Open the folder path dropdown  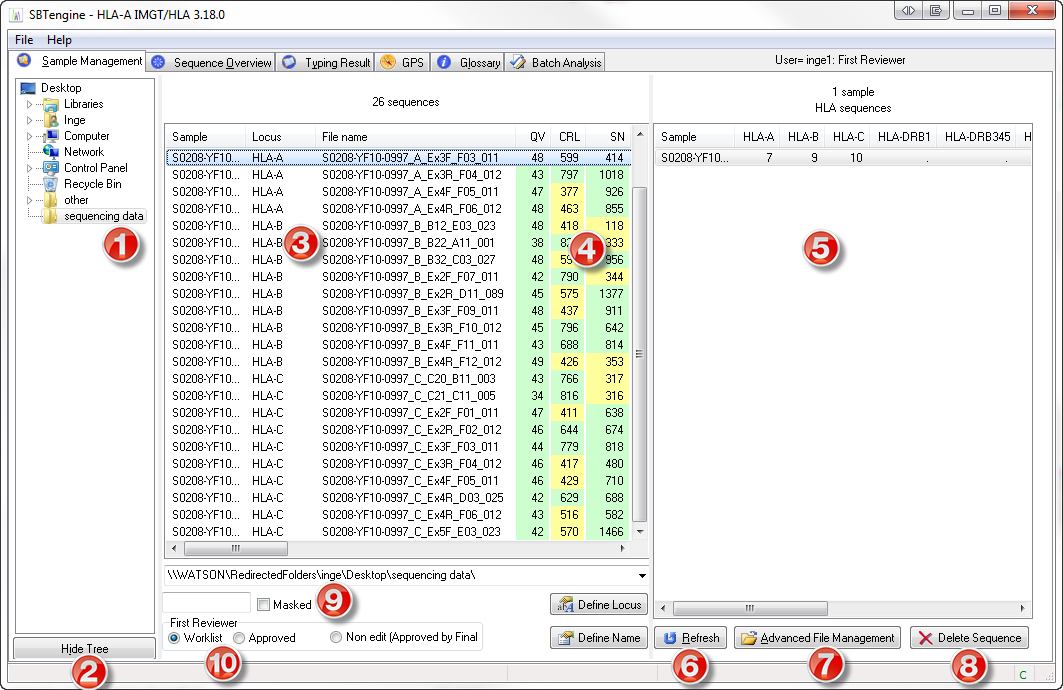(x=641, y=575)
